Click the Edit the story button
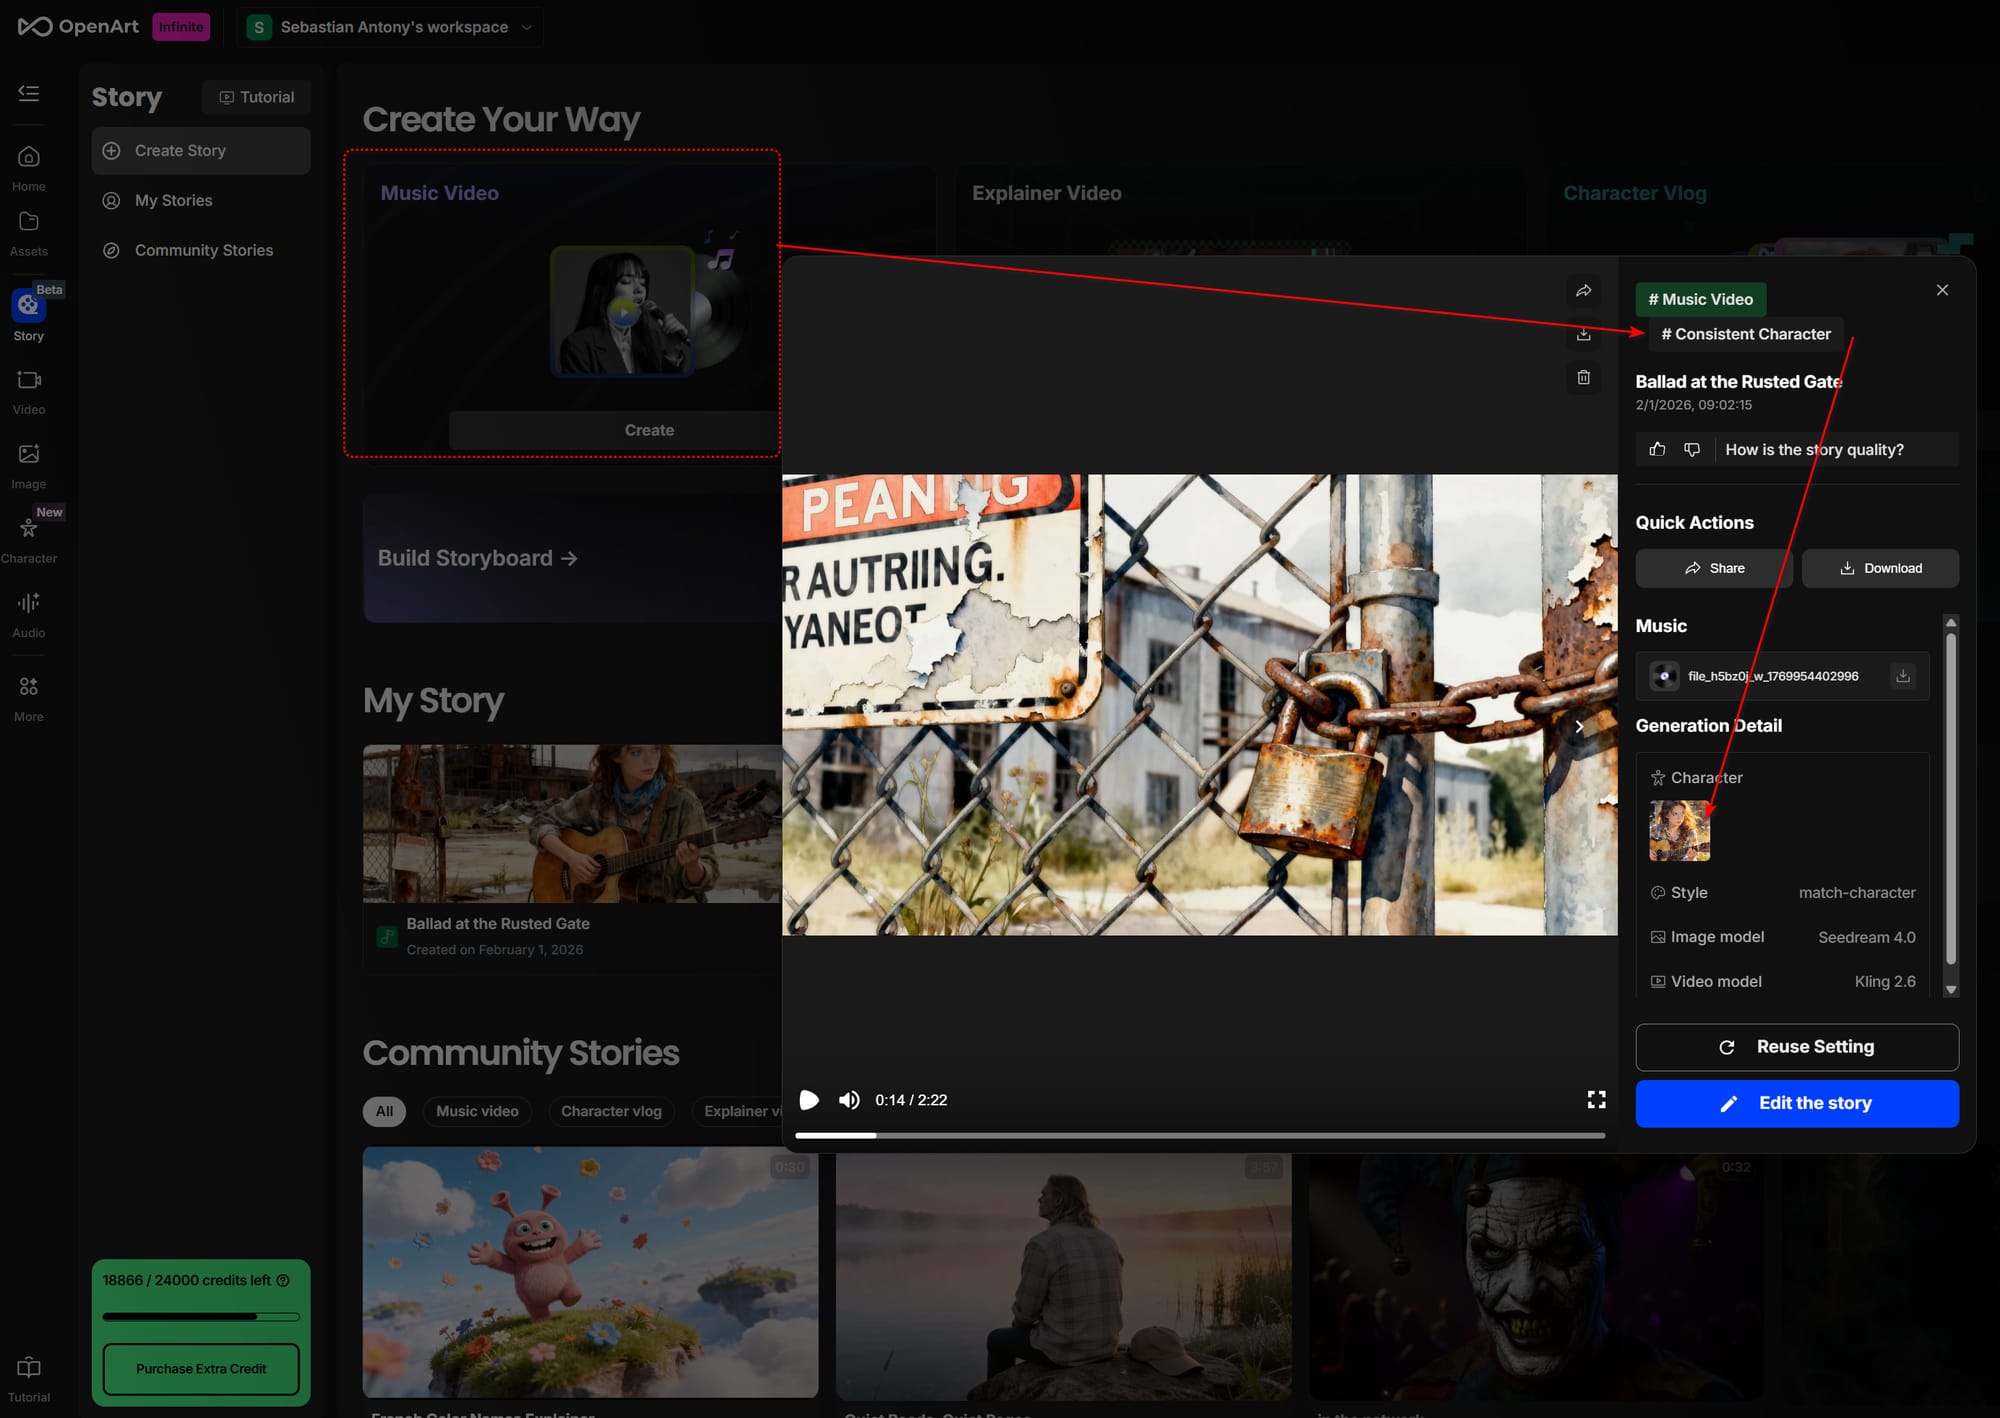This screenshot has height=1418, width=2000. (x=1796, y=1103)
